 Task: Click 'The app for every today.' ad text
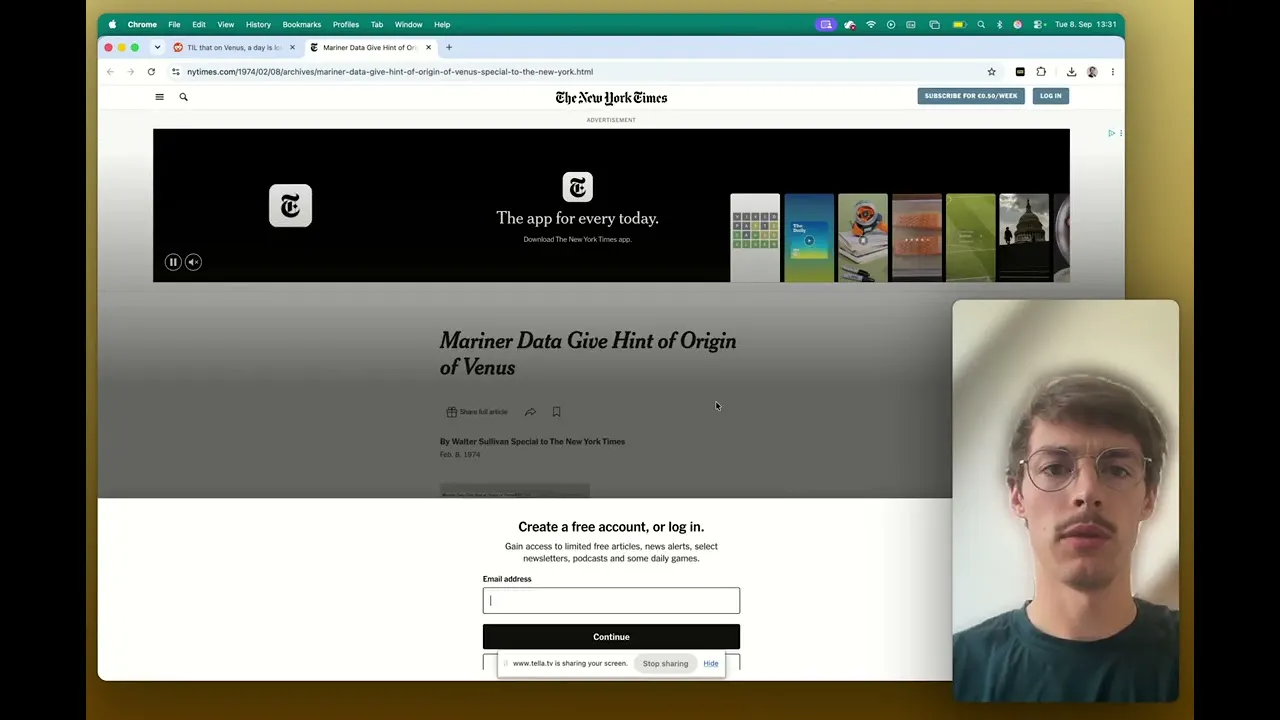click(x=577, y=218)
